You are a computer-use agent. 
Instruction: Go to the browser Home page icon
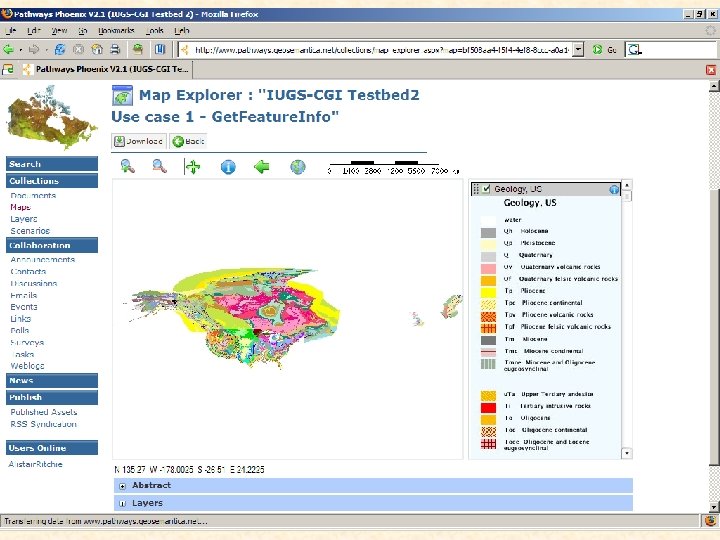point(97,49)
